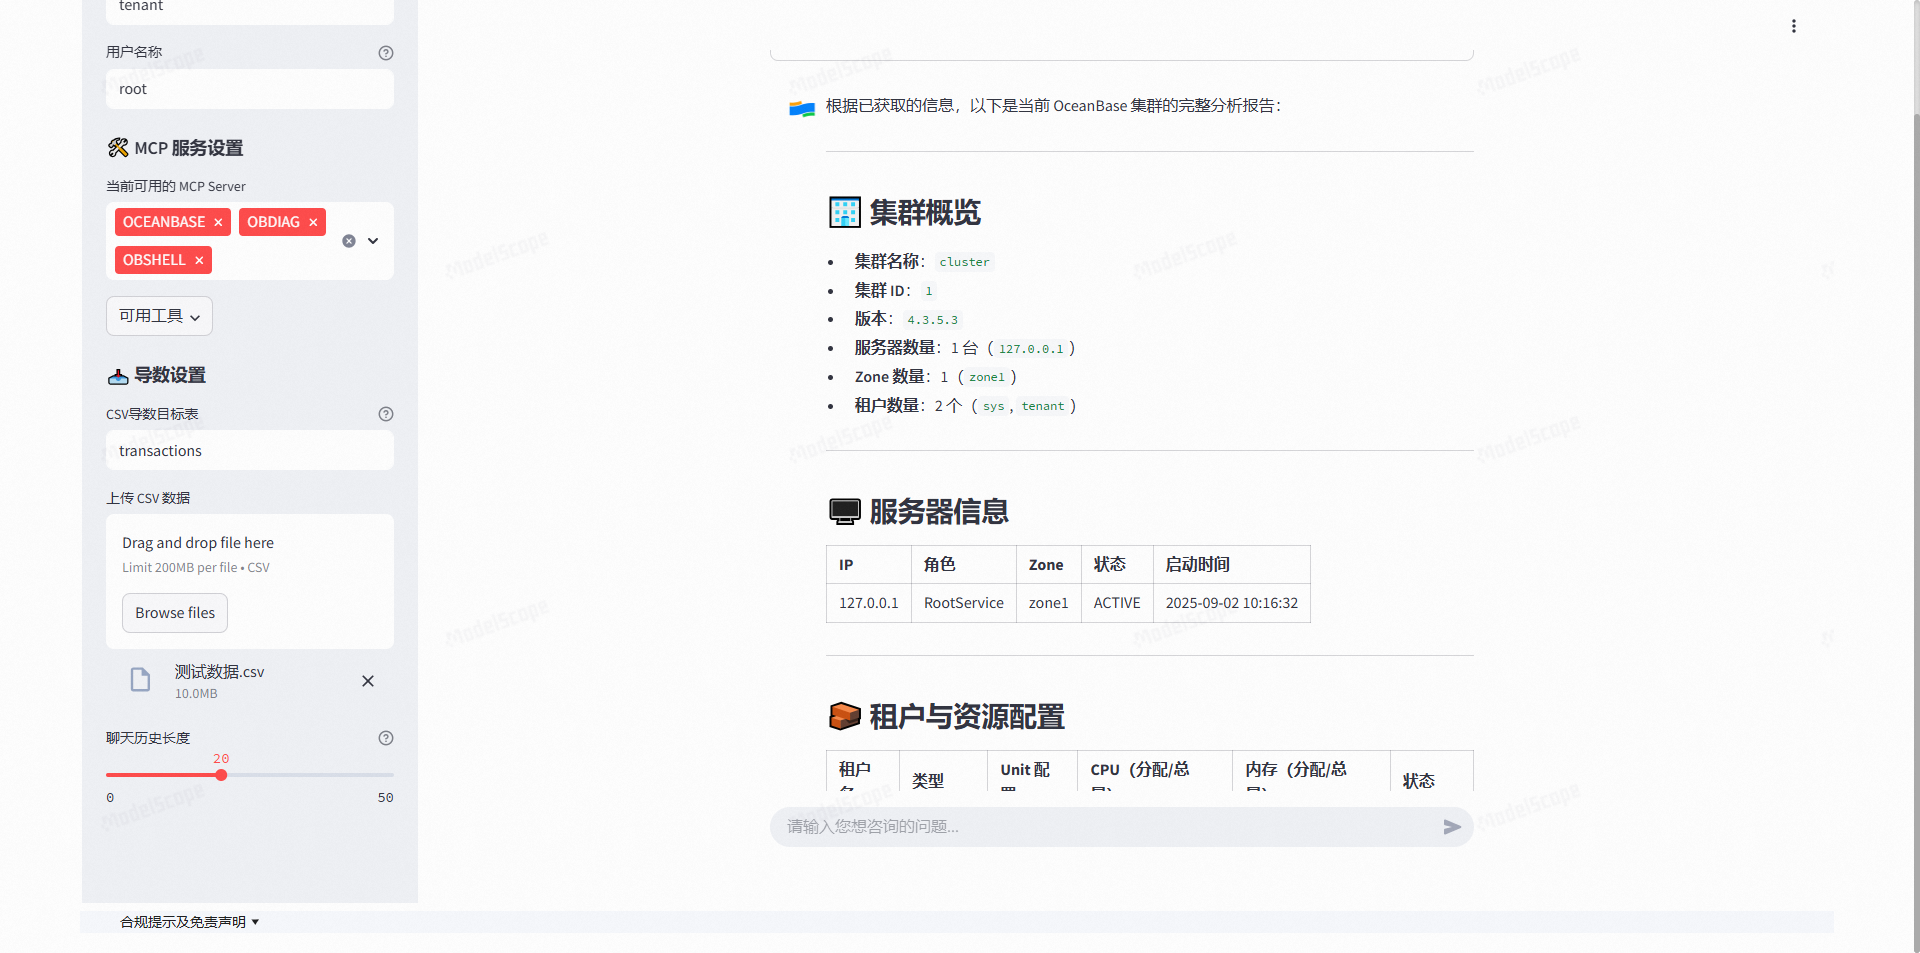Click the 聊天历史长度 slider handle at 20
This screenshot has height=953, width=1920.
tap(221, 774)
